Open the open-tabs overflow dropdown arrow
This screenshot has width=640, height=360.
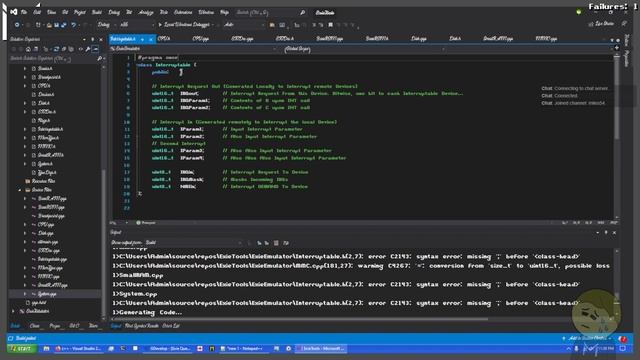pyautogui.click(x=611, y=40)
